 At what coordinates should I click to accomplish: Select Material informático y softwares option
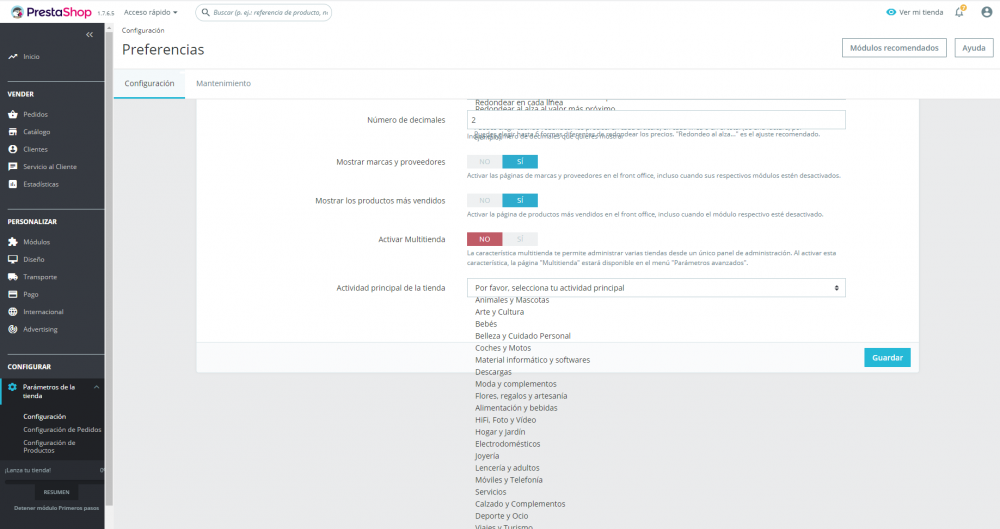tap(533, 360)
